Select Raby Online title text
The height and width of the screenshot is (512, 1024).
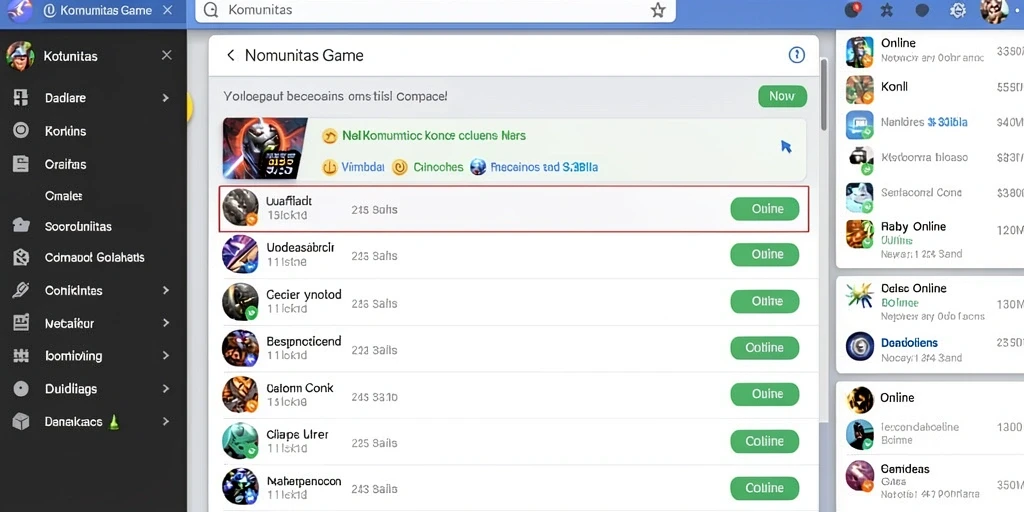(913, 227)
